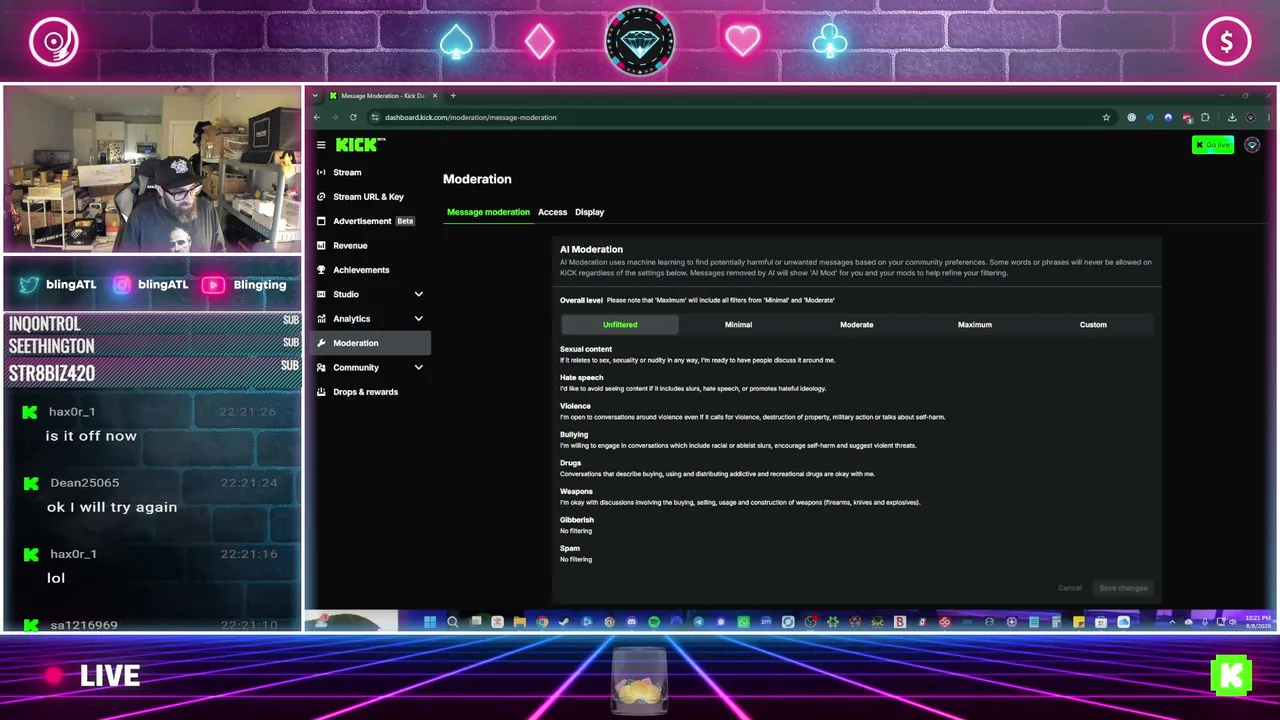Open a new browser tab
The height and width of the screenshot is (720, 1280).
pyautogui.click(x=453, y=96)
